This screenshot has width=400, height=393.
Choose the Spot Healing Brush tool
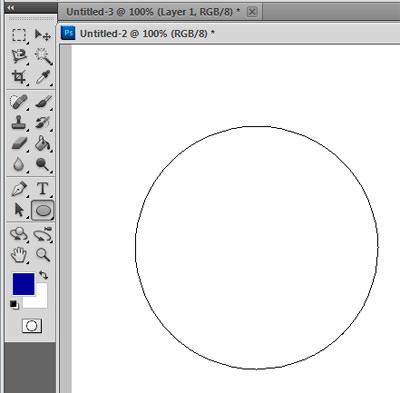pyautogui.click(x=19, y=102)
